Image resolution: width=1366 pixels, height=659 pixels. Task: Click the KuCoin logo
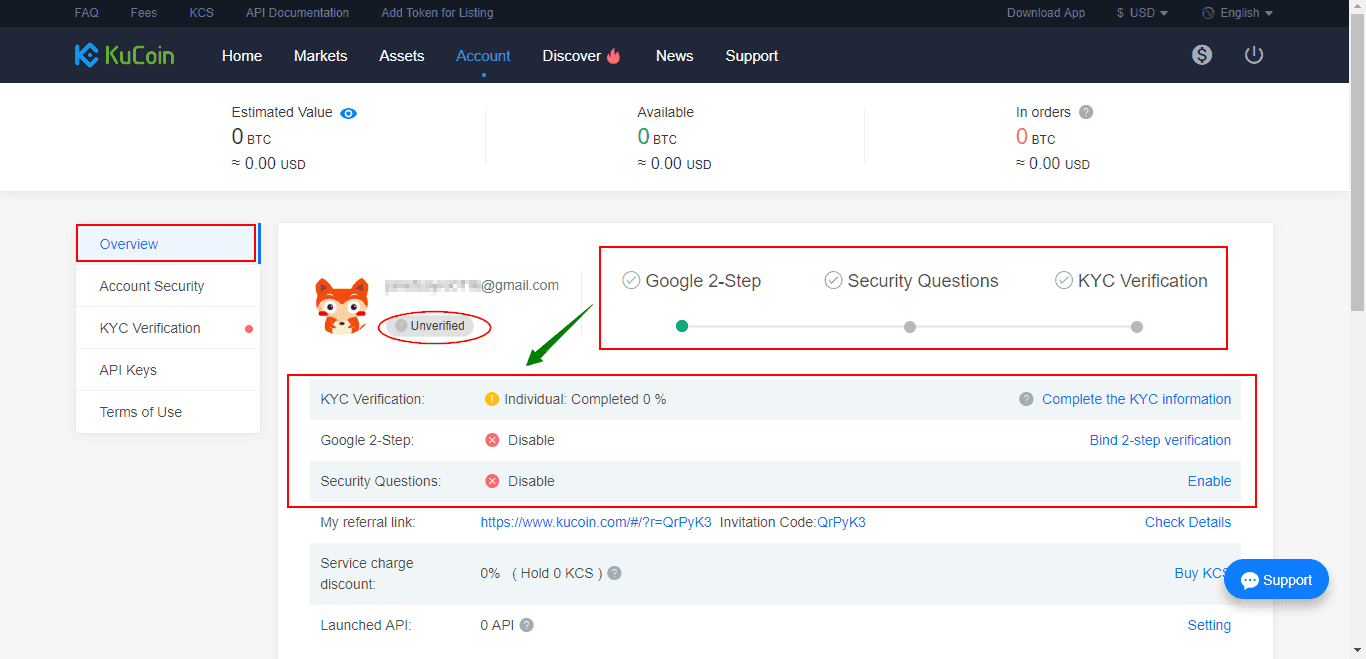coord(124,56)
